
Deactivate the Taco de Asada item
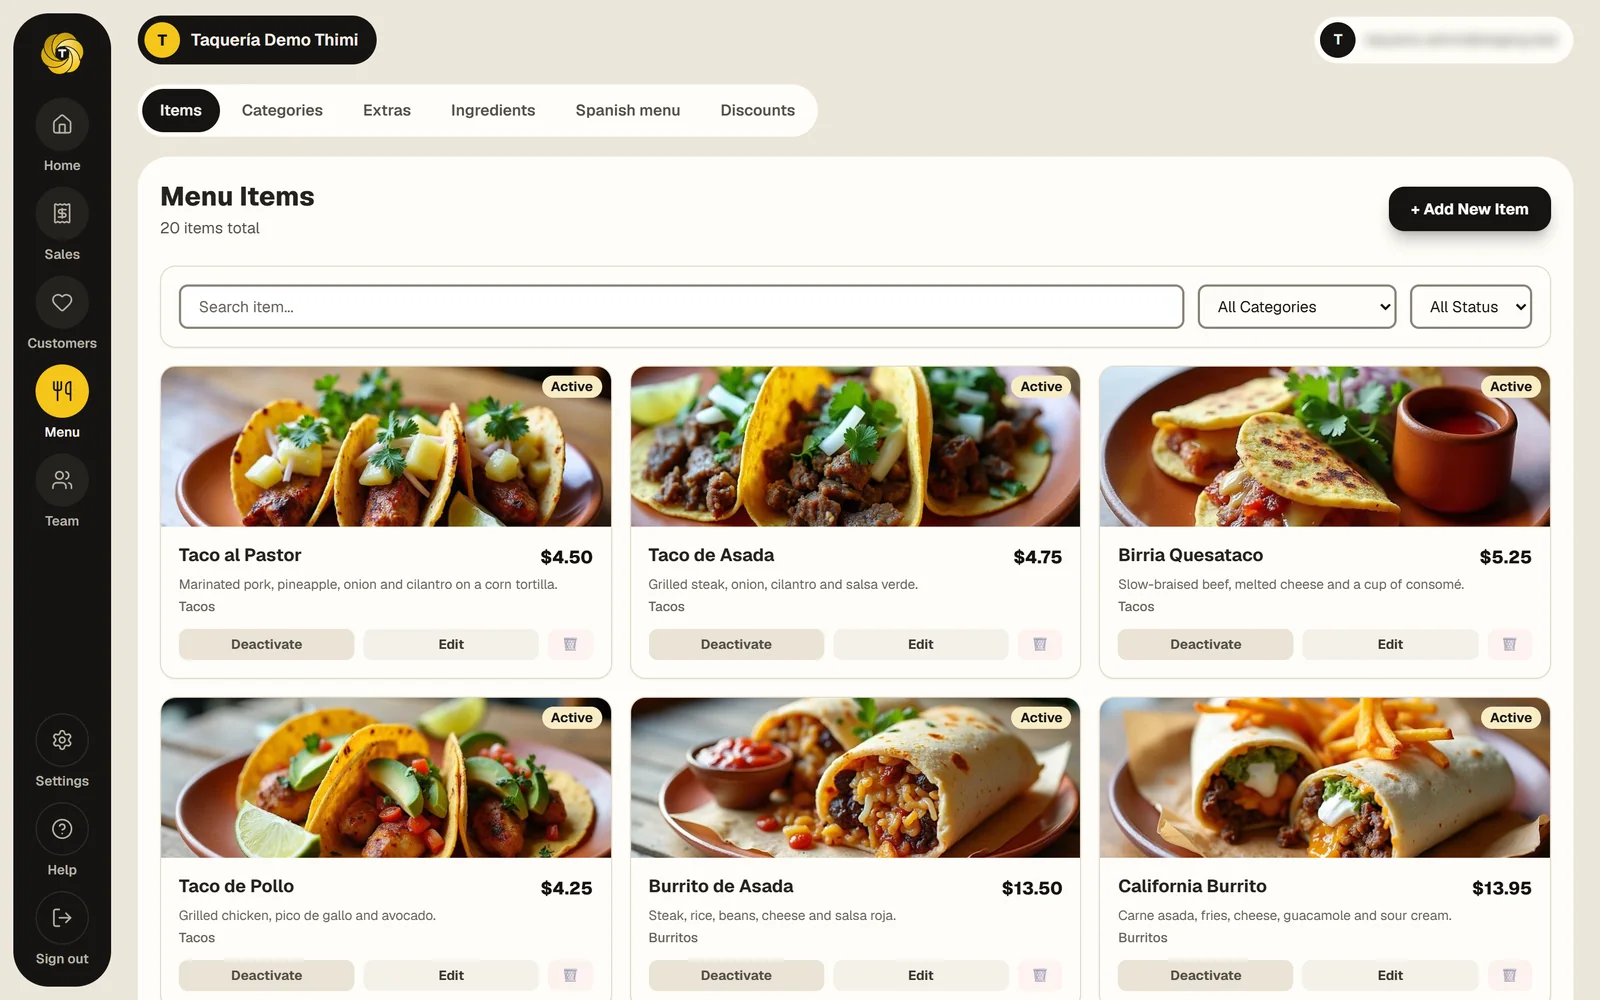(x=736, y=644)
